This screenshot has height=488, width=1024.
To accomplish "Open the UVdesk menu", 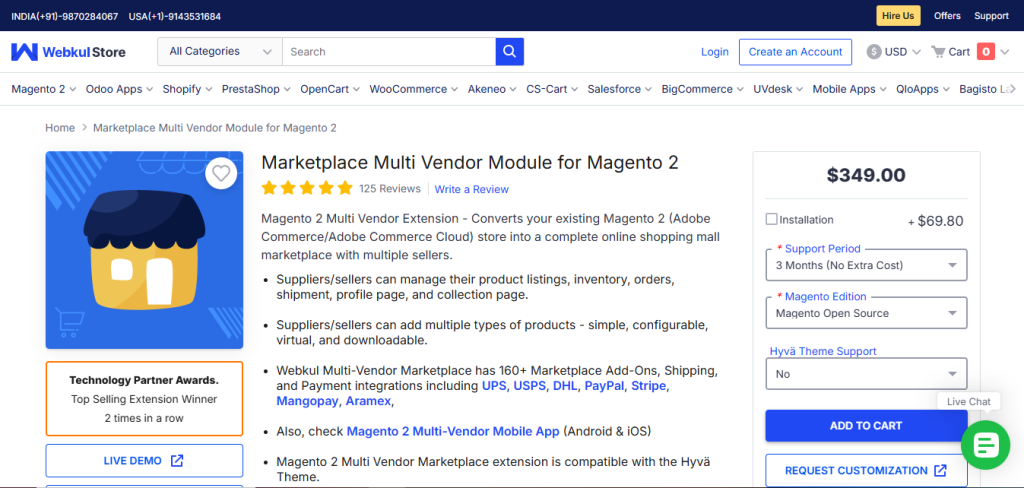I will [778, 89].
